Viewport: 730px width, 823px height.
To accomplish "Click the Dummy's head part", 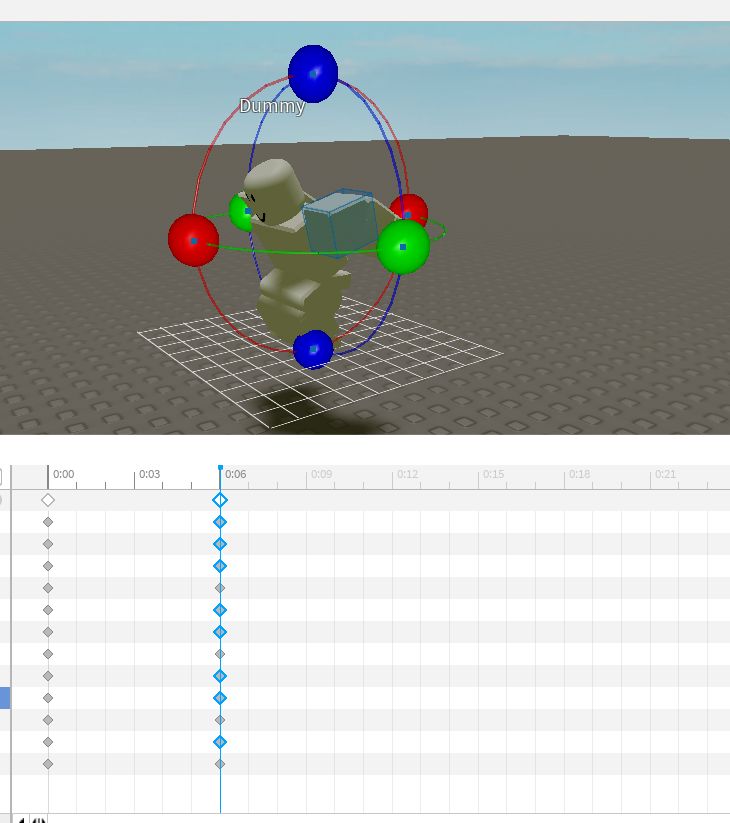I will (x=273, y=193).
